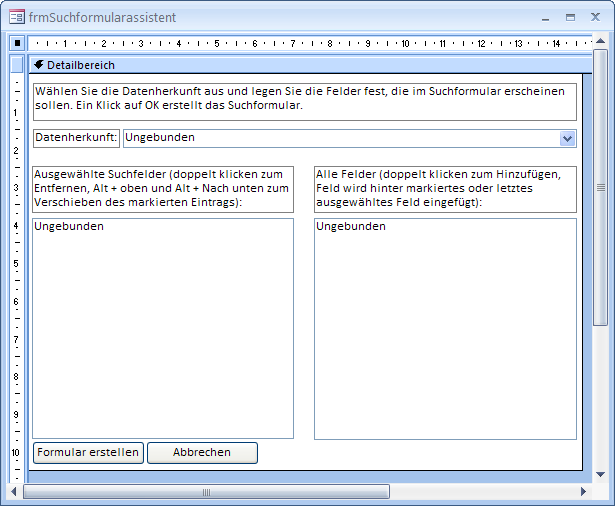Select the instruction text label at the top

pos(304,101)
